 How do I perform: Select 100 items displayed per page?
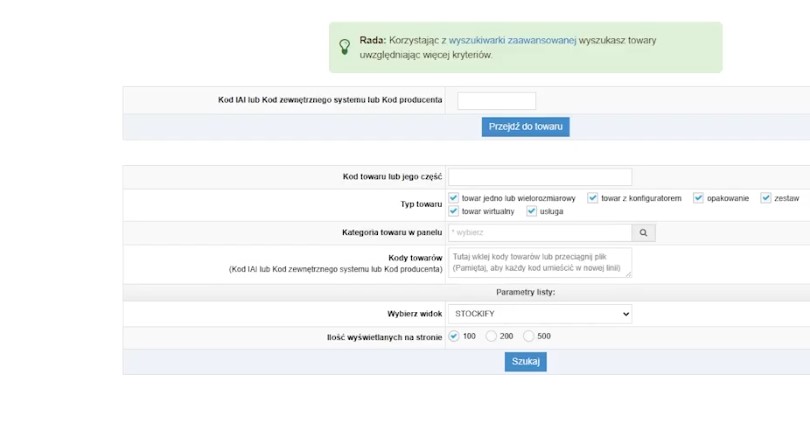click(x=454, y=336)
